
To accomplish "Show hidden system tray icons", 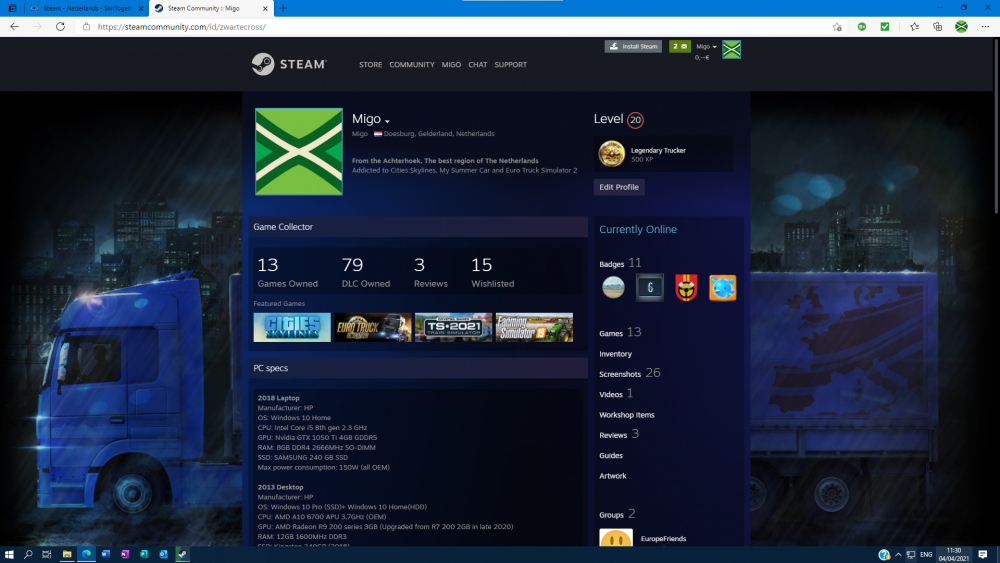I will tap(898, 555).
